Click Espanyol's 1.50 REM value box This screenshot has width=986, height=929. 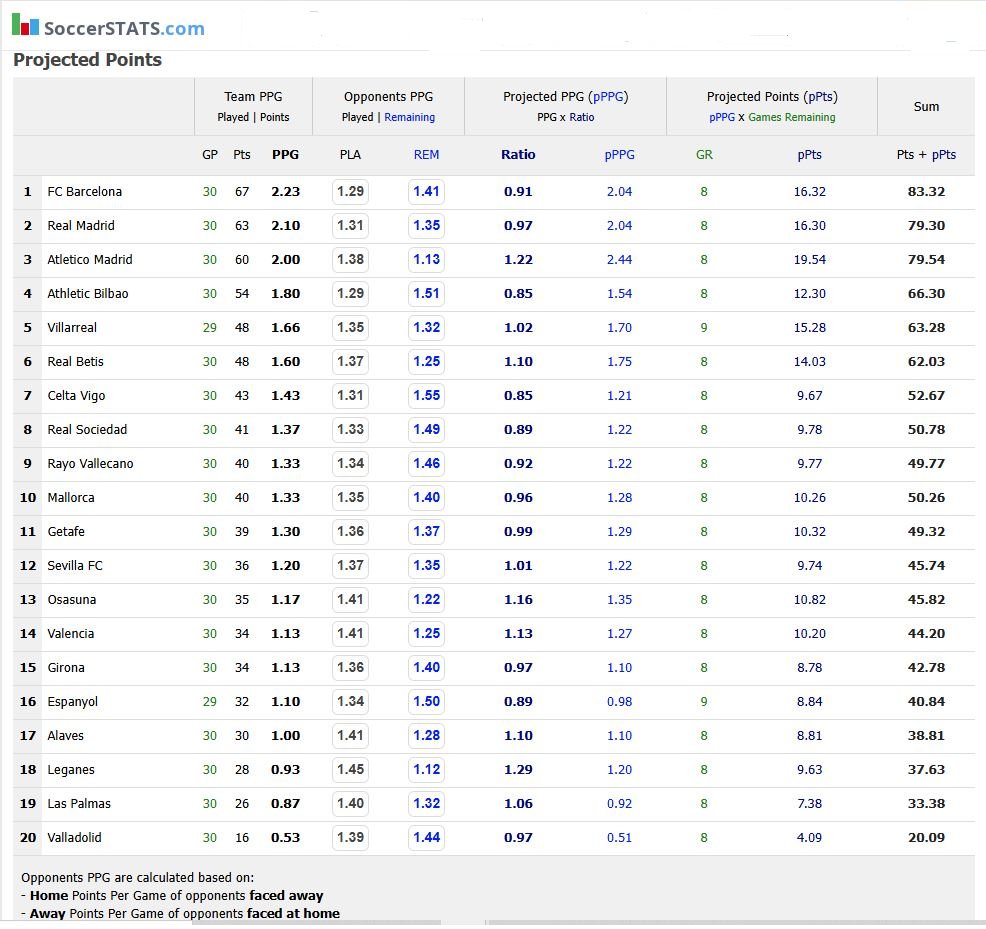click(x=426, y=701)
